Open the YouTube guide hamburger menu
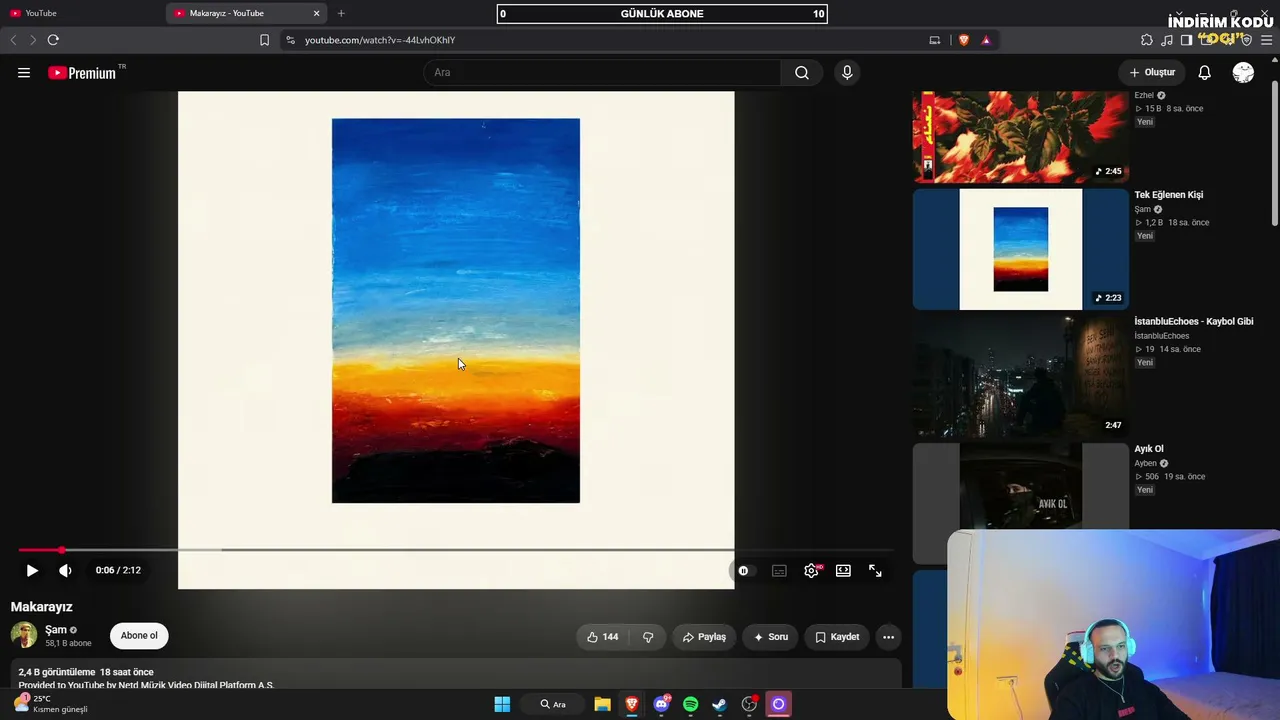The height and width of the screenshot is (720, 1280). pos(24,73)
